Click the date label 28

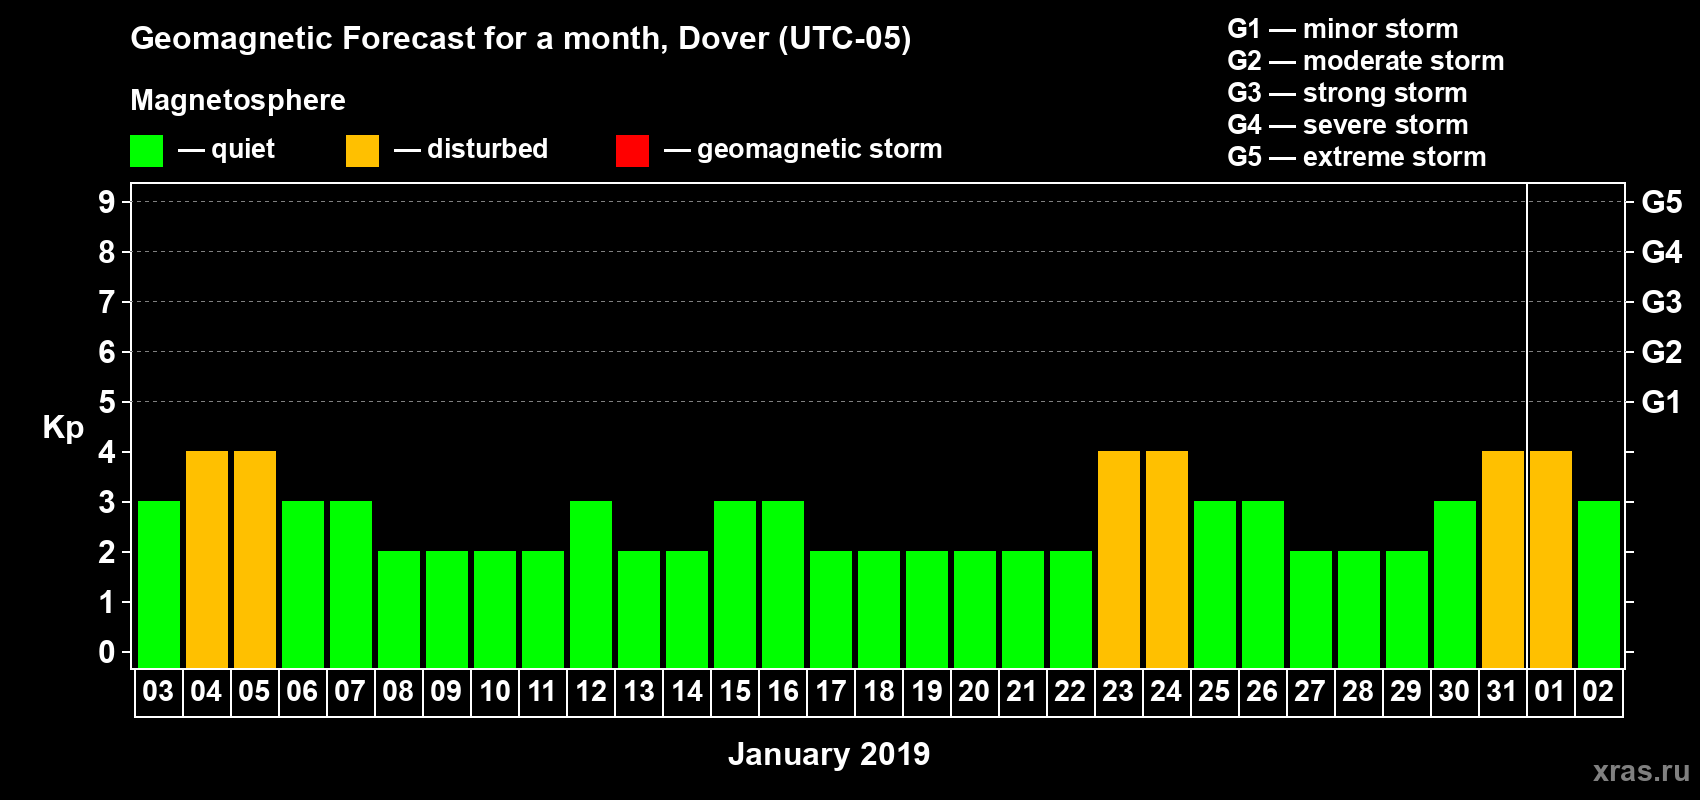coord(1358,691)
